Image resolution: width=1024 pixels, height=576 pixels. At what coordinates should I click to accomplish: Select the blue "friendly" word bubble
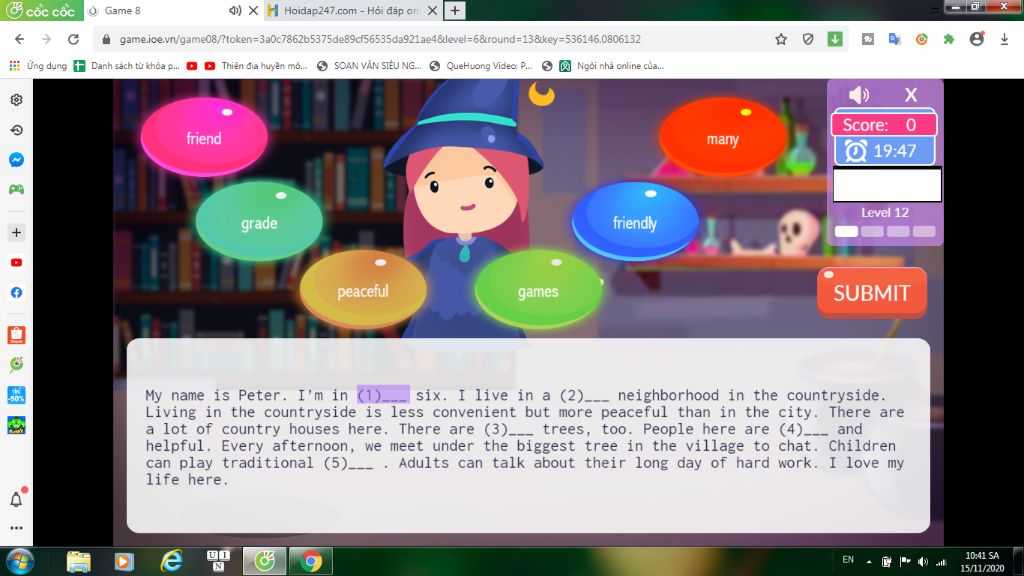(634, 222)
